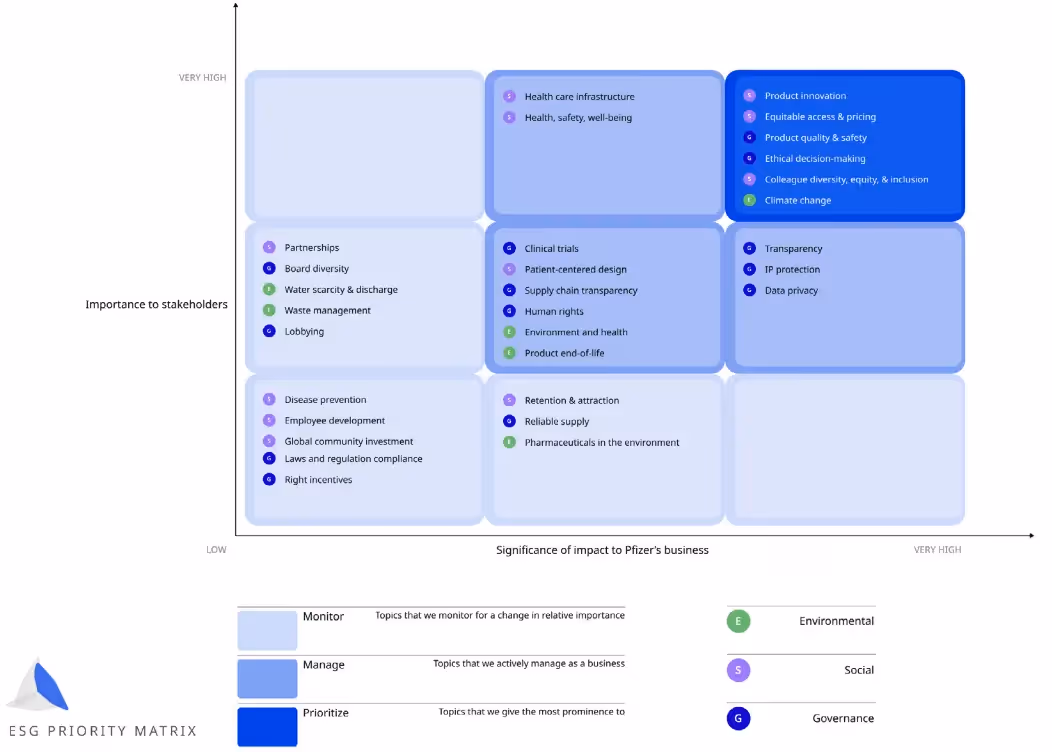Click the icon beside Data privacy
This screenshot has height=752, width=1052.
pyautogui.click(x=749, y=290)
